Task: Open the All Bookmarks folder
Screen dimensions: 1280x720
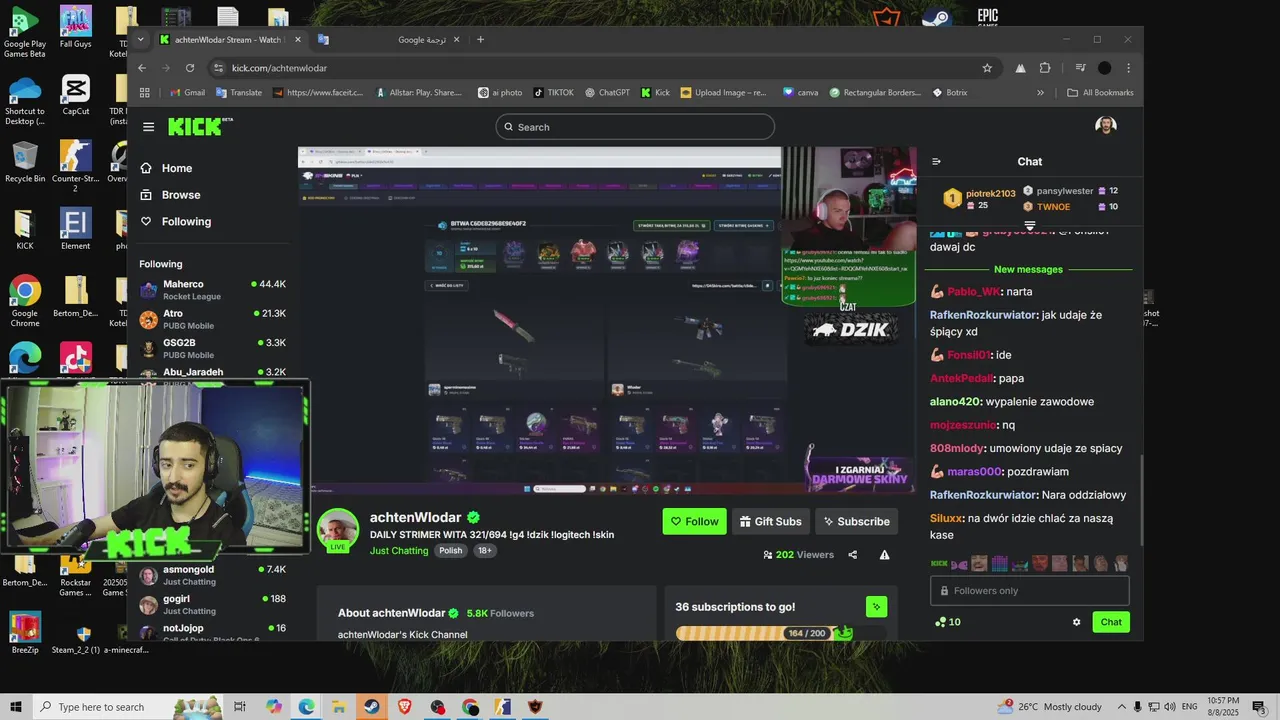Action: point(1101,92)
